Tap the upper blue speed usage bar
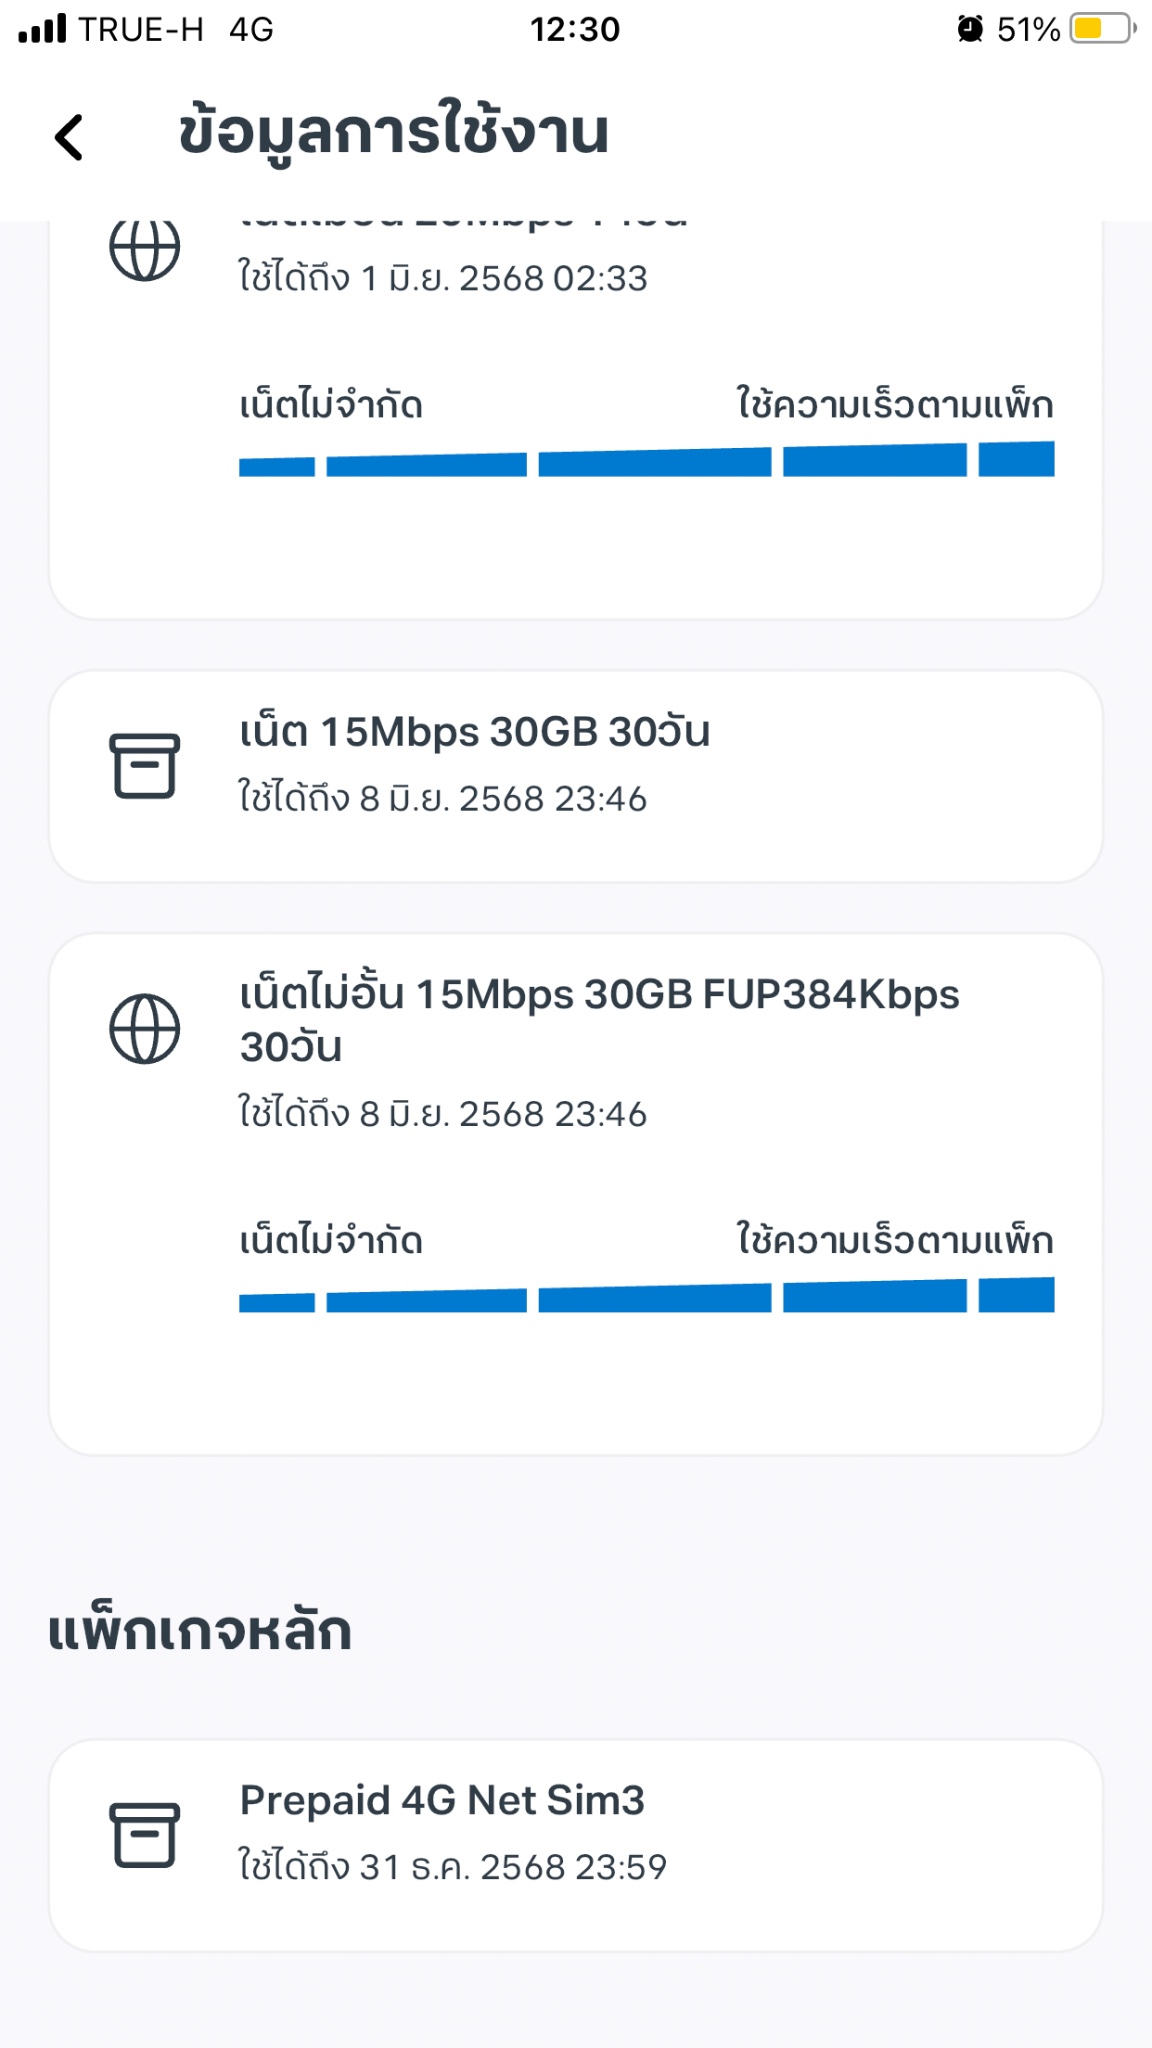Image resolution: width=1152 pixels, height=2048 pixels. pos(646,460)
